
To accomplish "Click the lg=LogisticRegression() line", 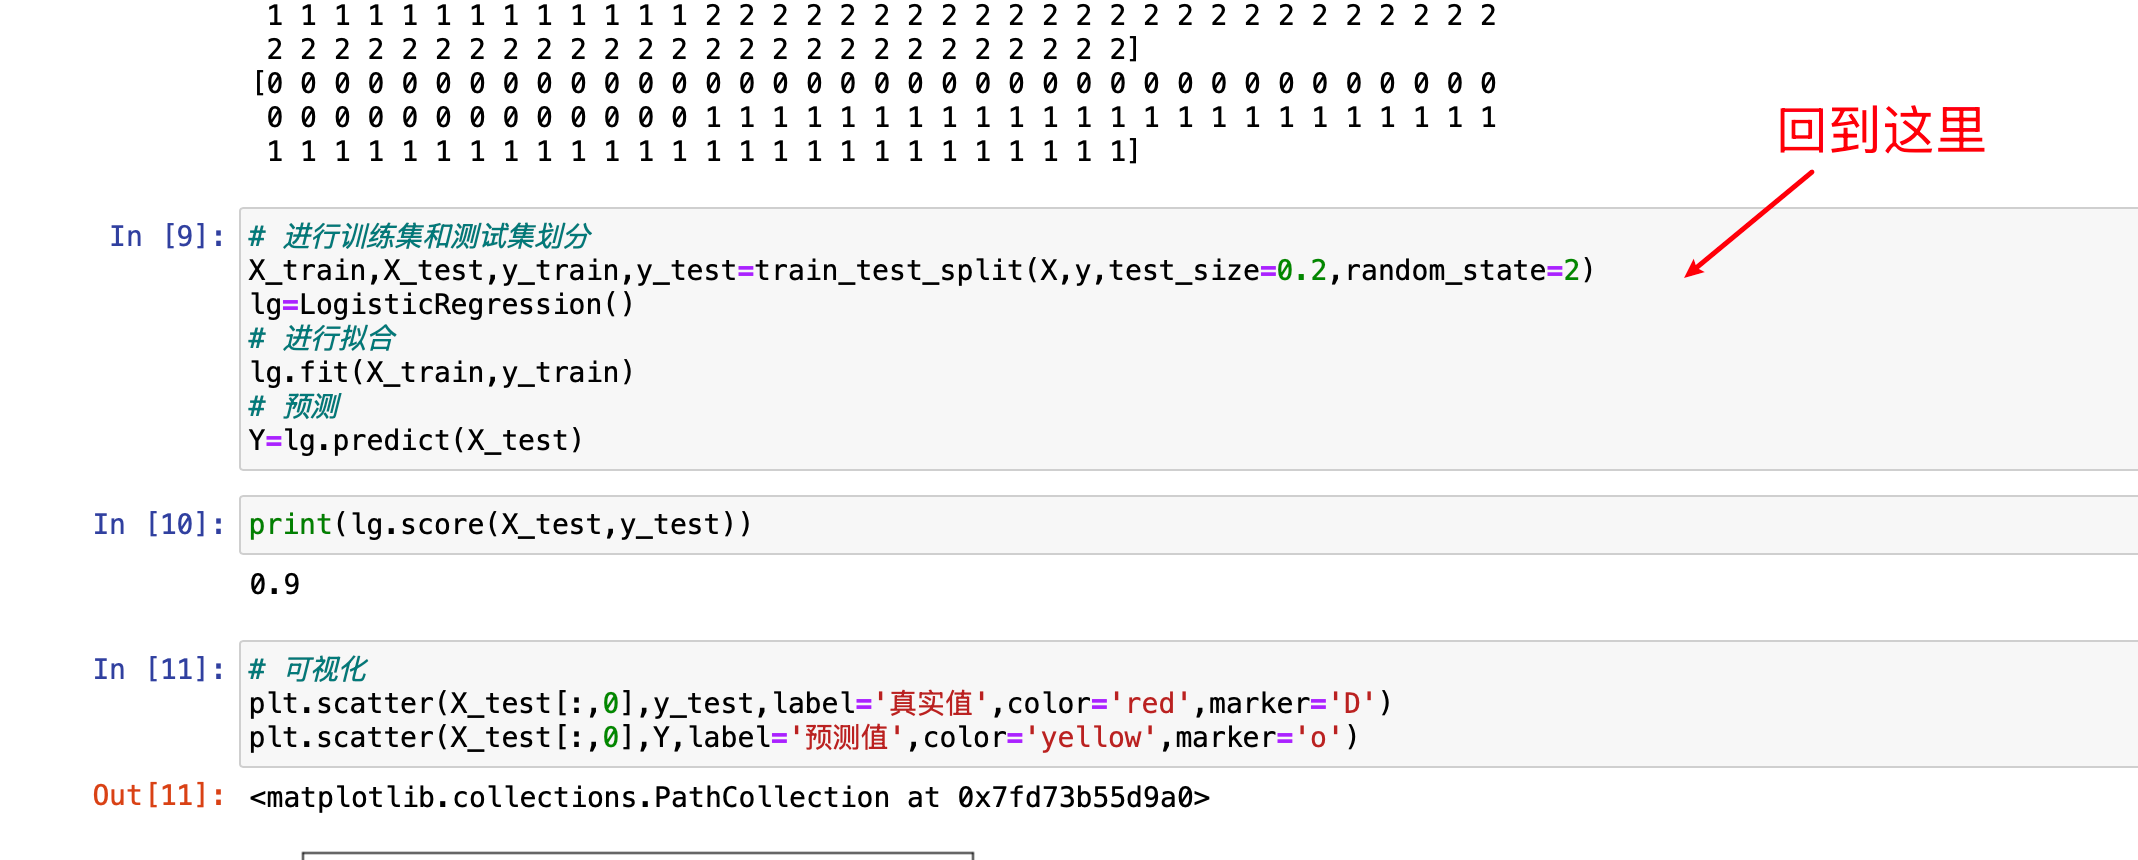I will pos(441,305).
